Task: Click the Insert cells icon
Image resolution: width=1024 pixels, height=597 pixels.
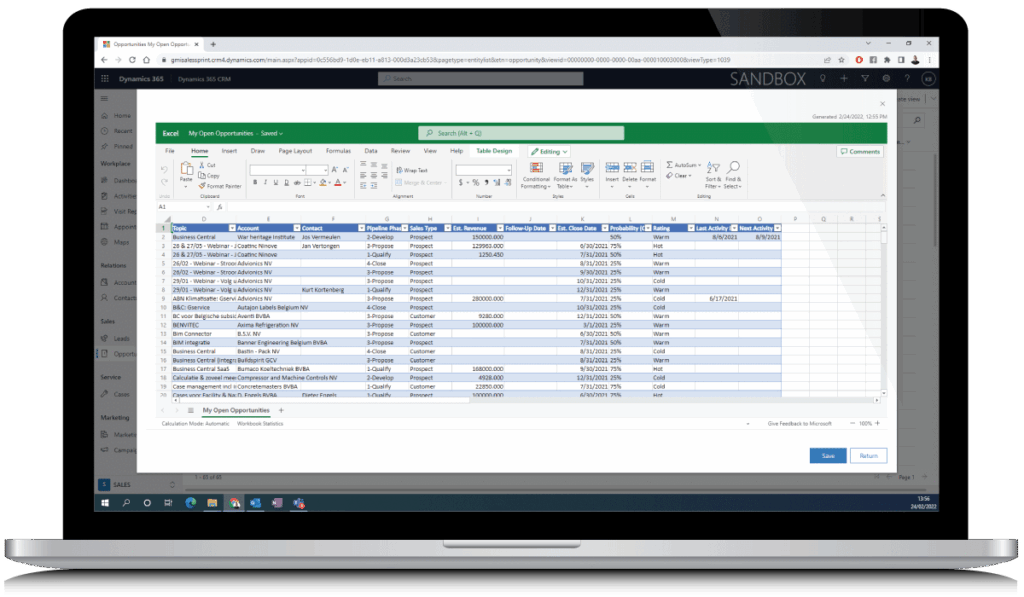Action: [611, 168]
